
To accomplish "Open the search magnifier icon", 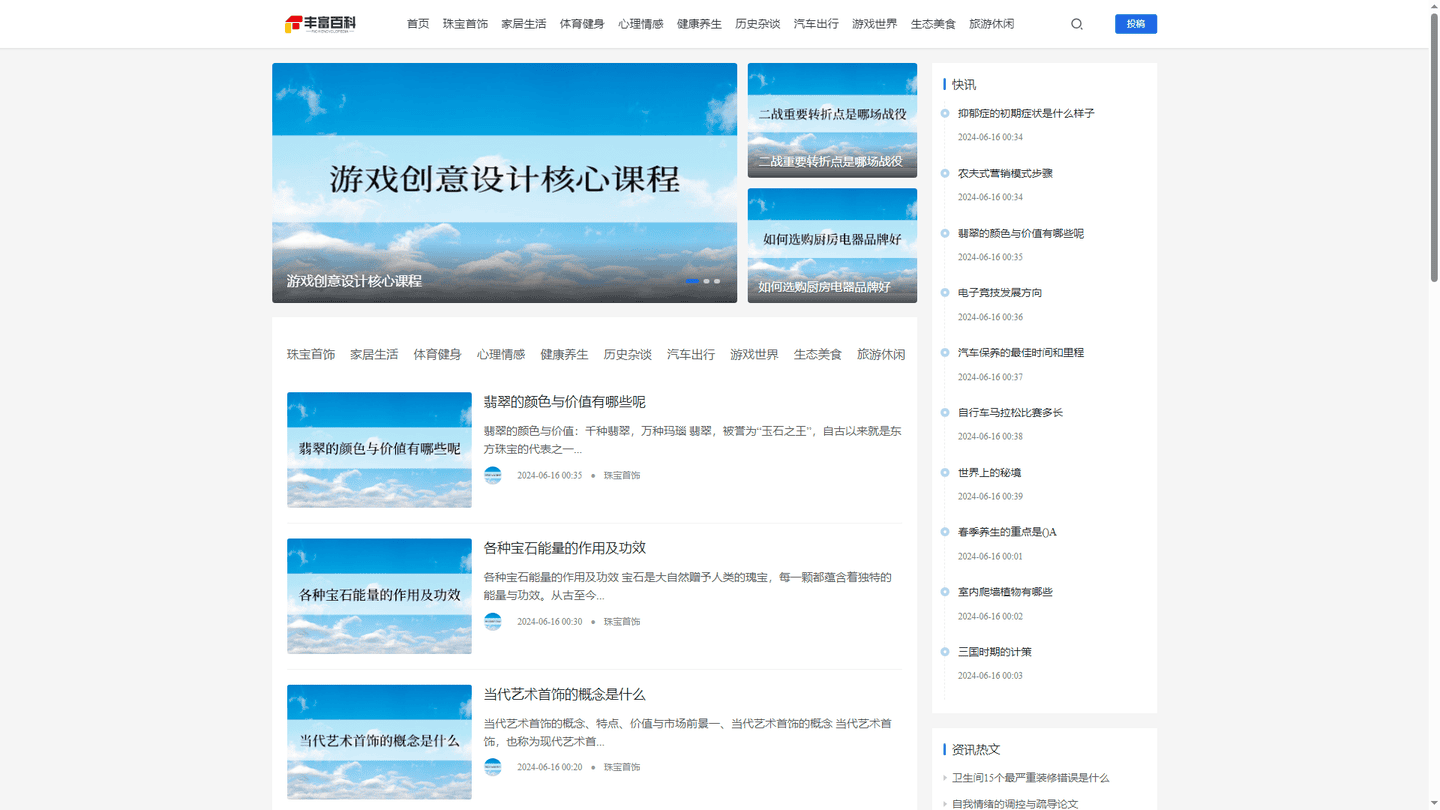I will pos(1077,24).
